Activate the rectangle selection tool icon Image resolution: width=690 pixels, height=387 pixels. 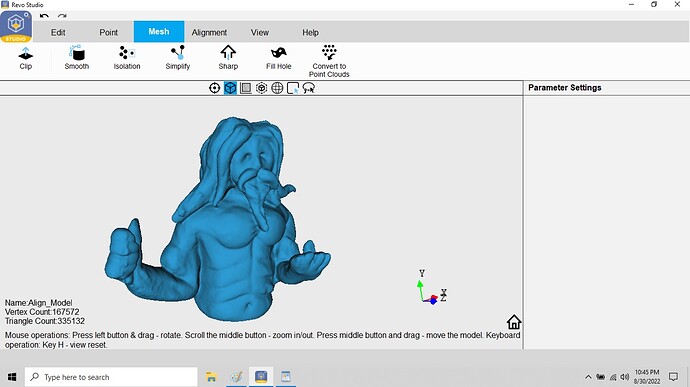[293, 88]
